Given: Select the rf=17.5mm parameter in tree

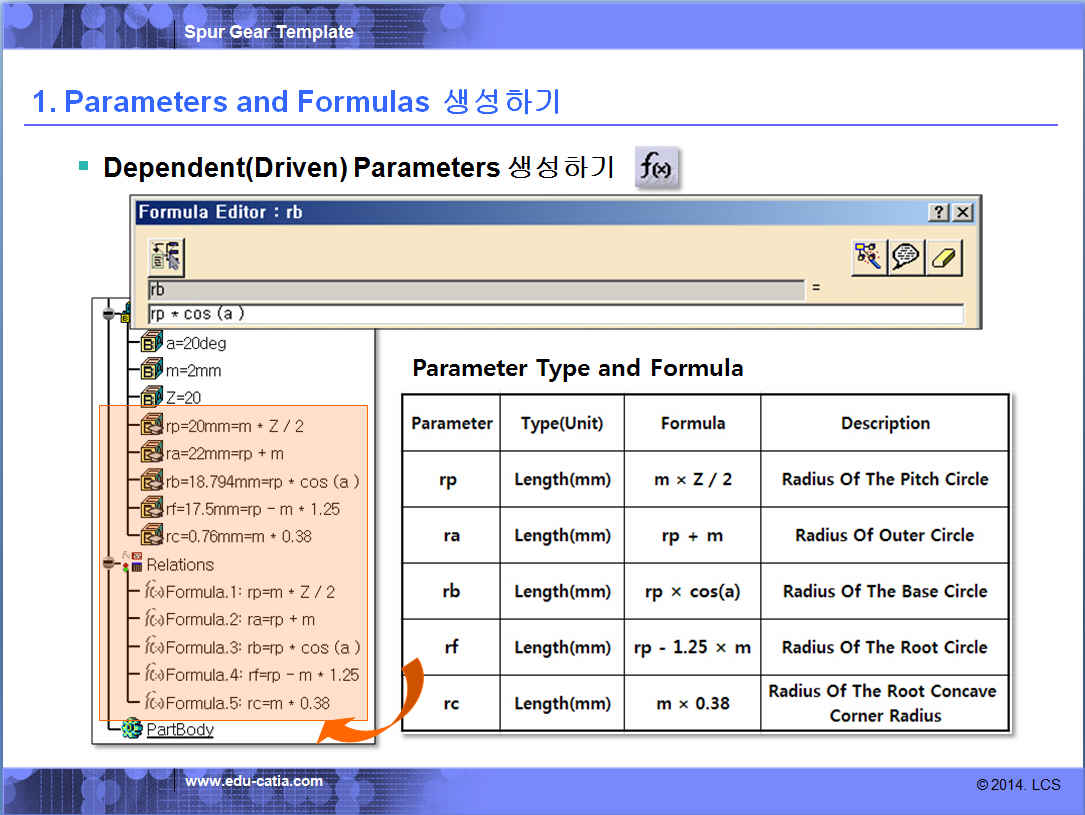Looking at the screenshot, I should (252, 509).
